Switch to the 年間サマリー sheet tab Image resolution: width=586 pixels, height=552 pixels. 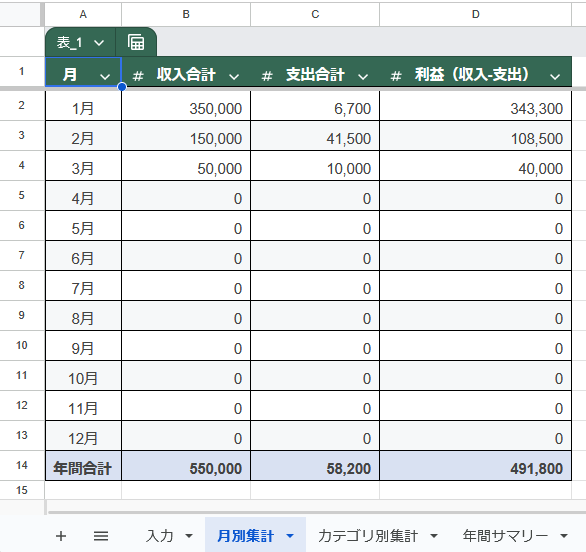[505, 536]
